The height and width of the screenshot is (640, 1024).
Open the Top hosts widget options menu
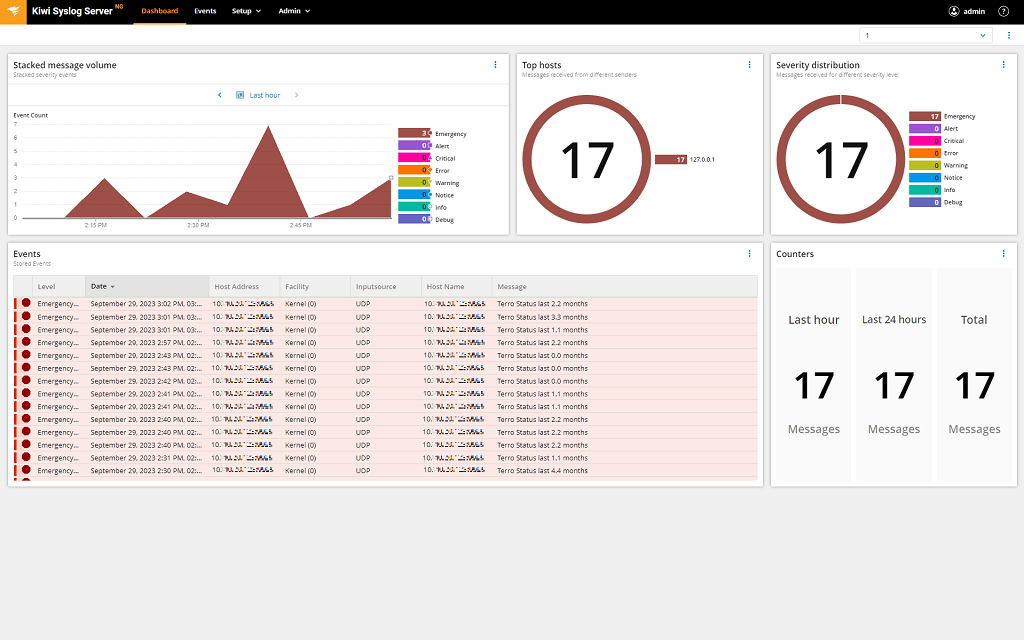click(750, 64)
